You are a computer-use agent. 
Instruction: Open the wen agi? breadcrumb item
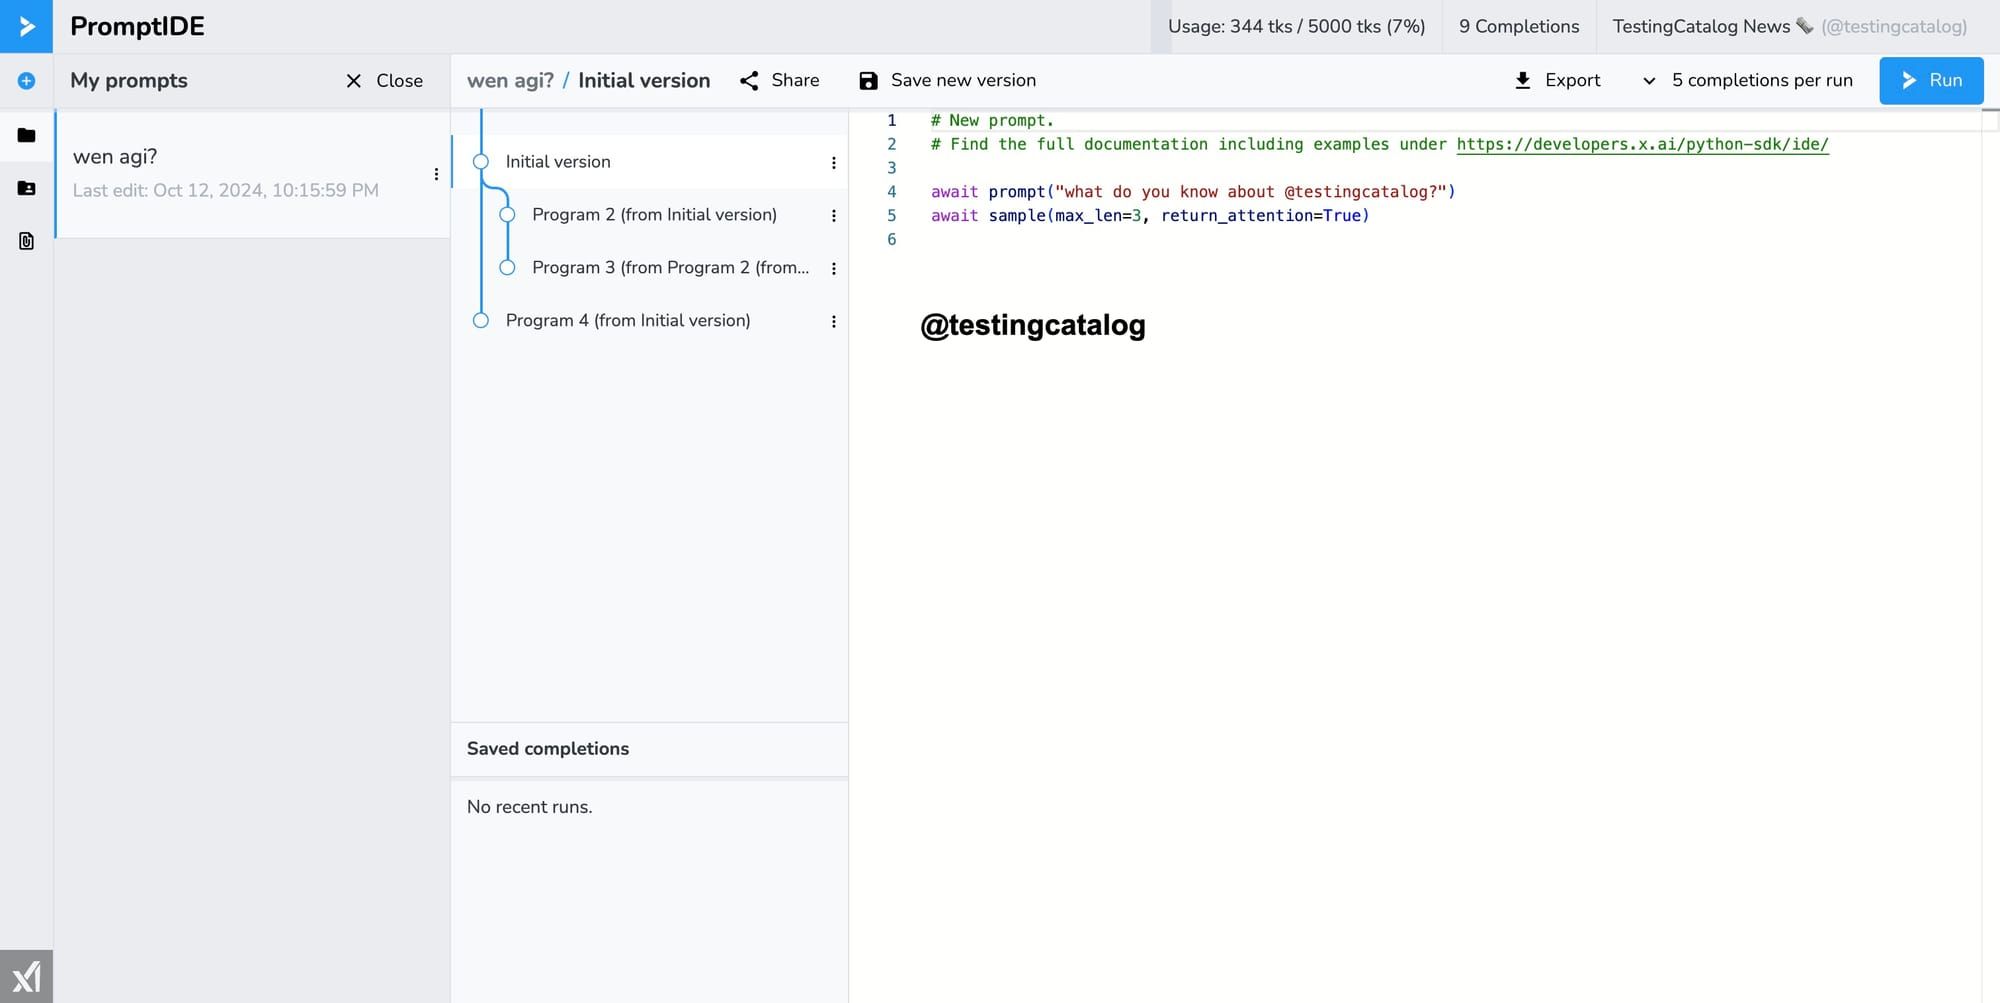510,80
